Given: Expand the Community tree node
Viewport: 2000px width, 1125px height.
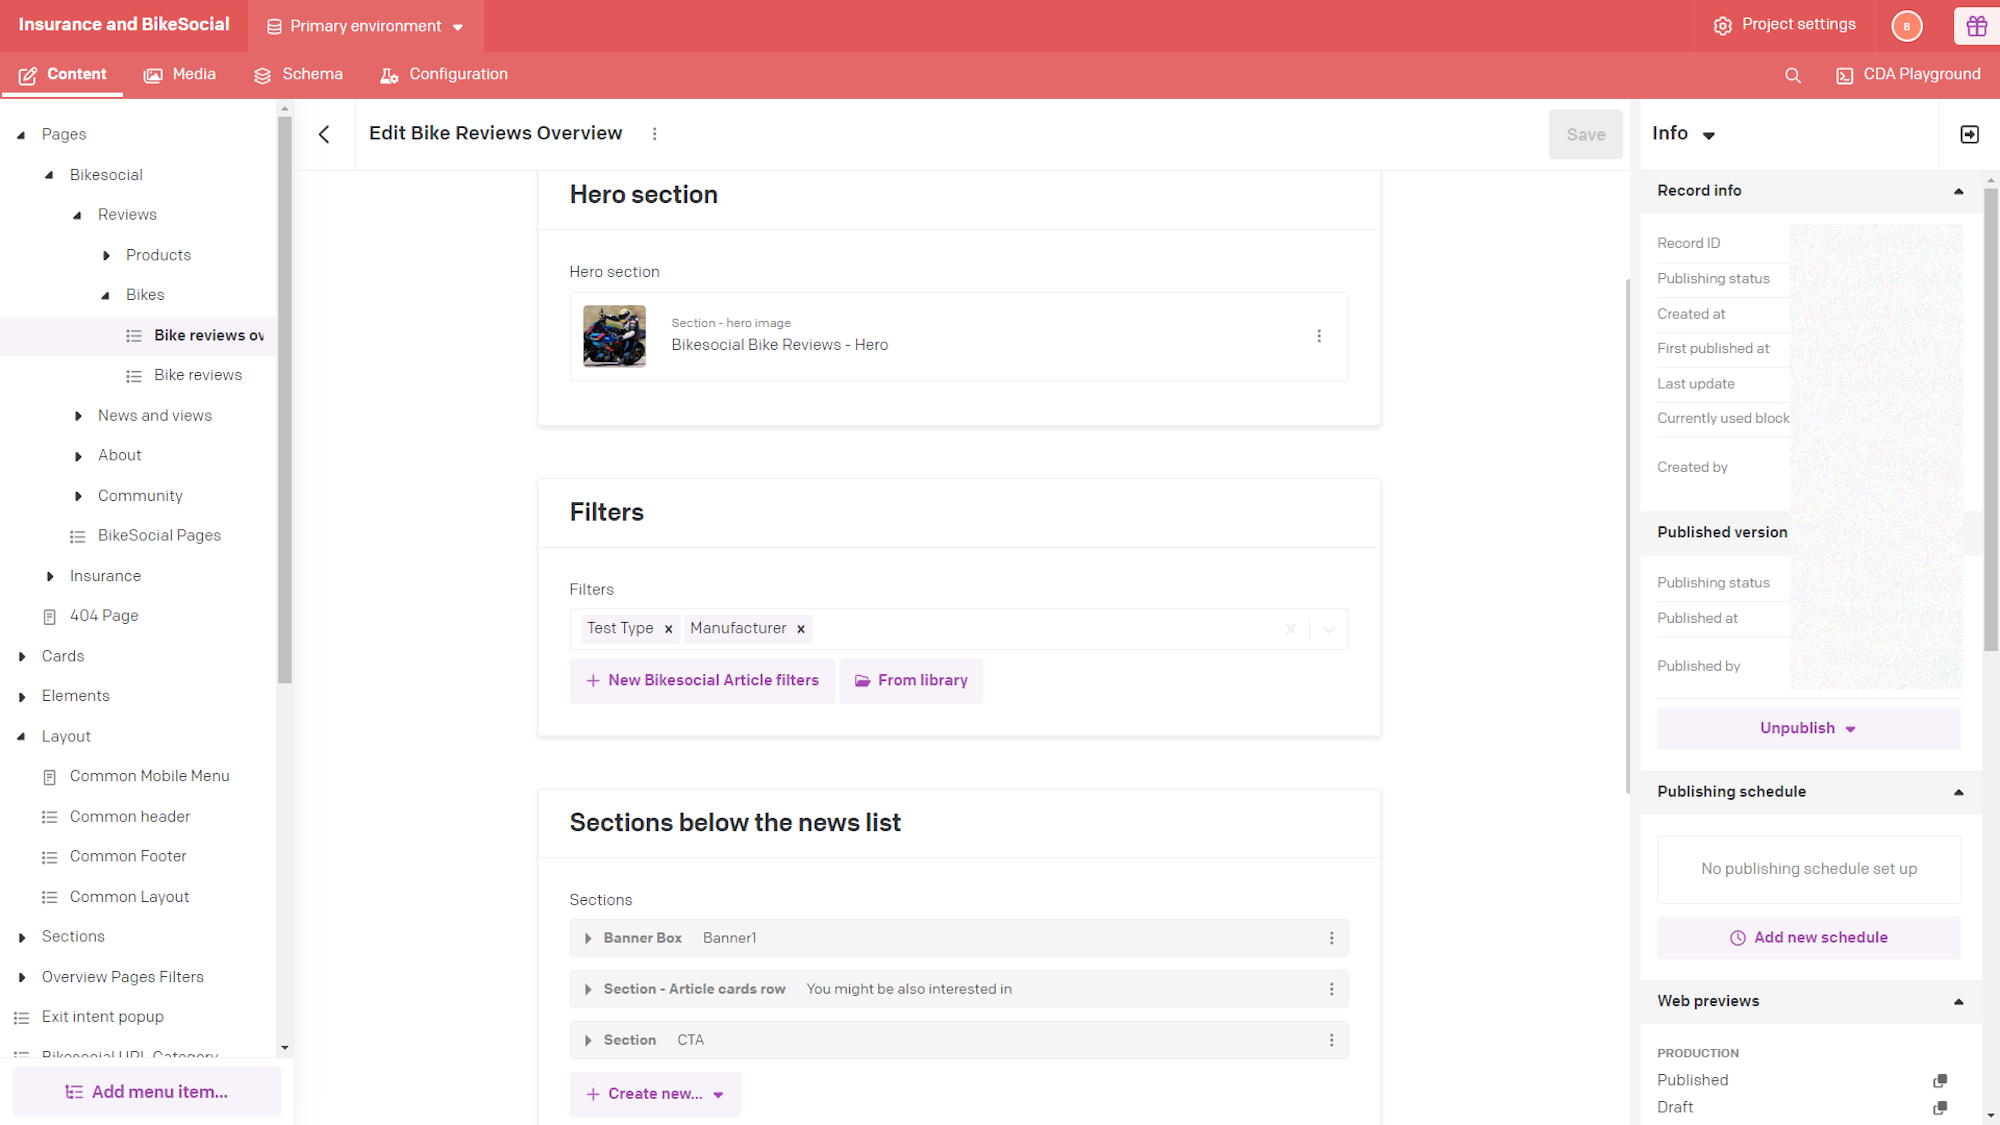Looking at the screenshot, I should click(78, 496).
